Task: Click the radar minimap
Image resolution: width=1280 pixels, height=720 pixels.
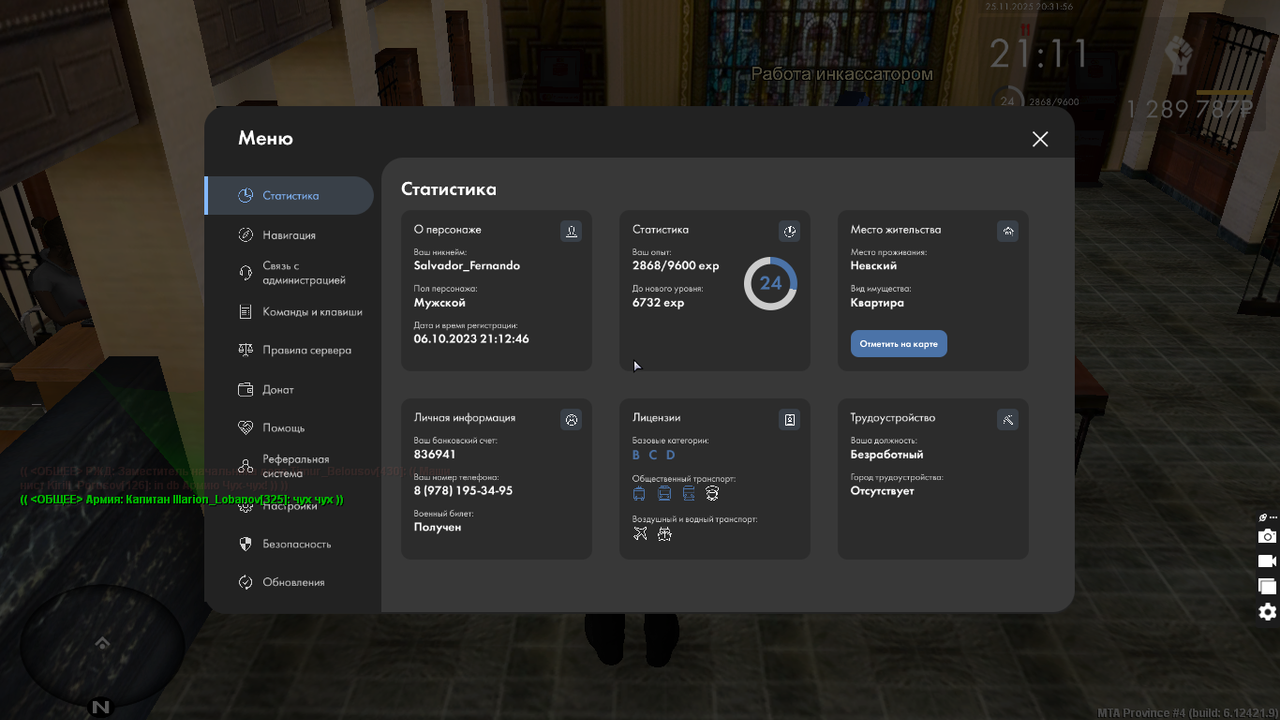Action: coord(102,645)
